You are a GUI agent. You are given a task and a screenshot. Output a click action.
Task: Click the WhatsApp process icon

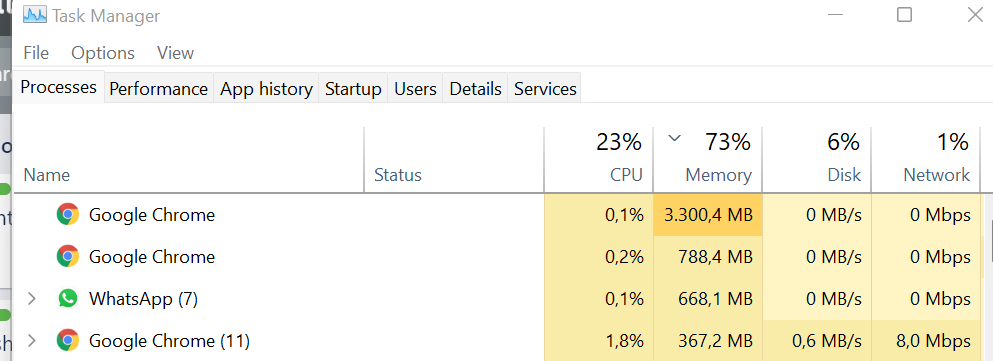pos(68,298)
